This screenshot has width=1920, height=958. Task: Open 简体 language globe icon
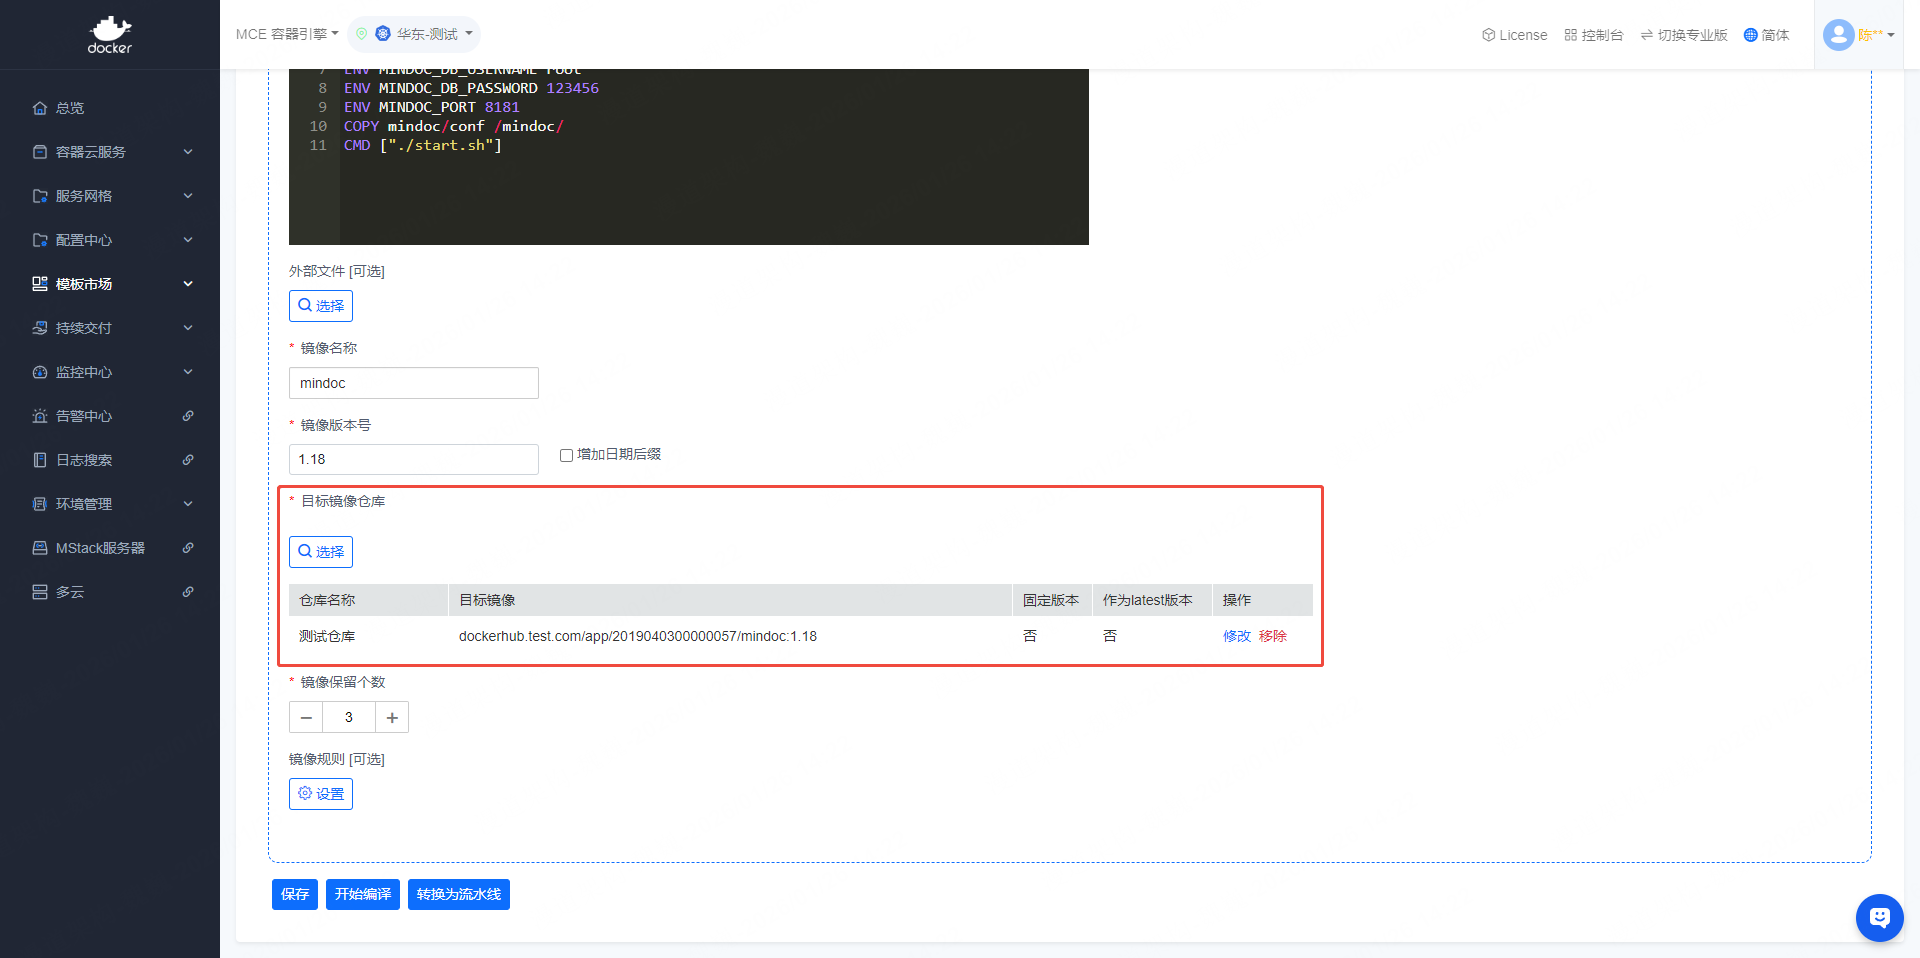(x=1750, y=35)
